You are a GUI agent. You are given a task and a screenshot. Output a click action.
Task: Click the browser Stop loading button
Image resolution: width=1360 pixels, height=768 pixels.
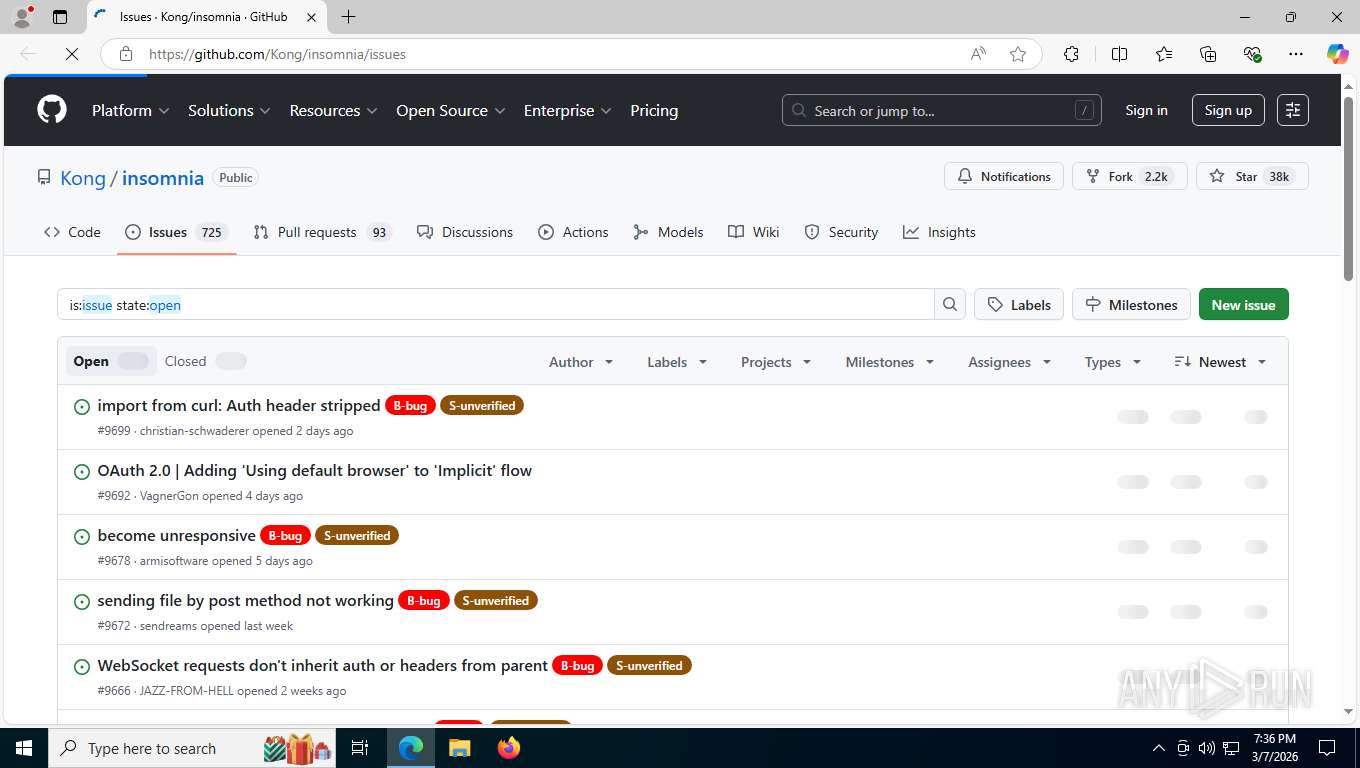(x=72, y=54)
